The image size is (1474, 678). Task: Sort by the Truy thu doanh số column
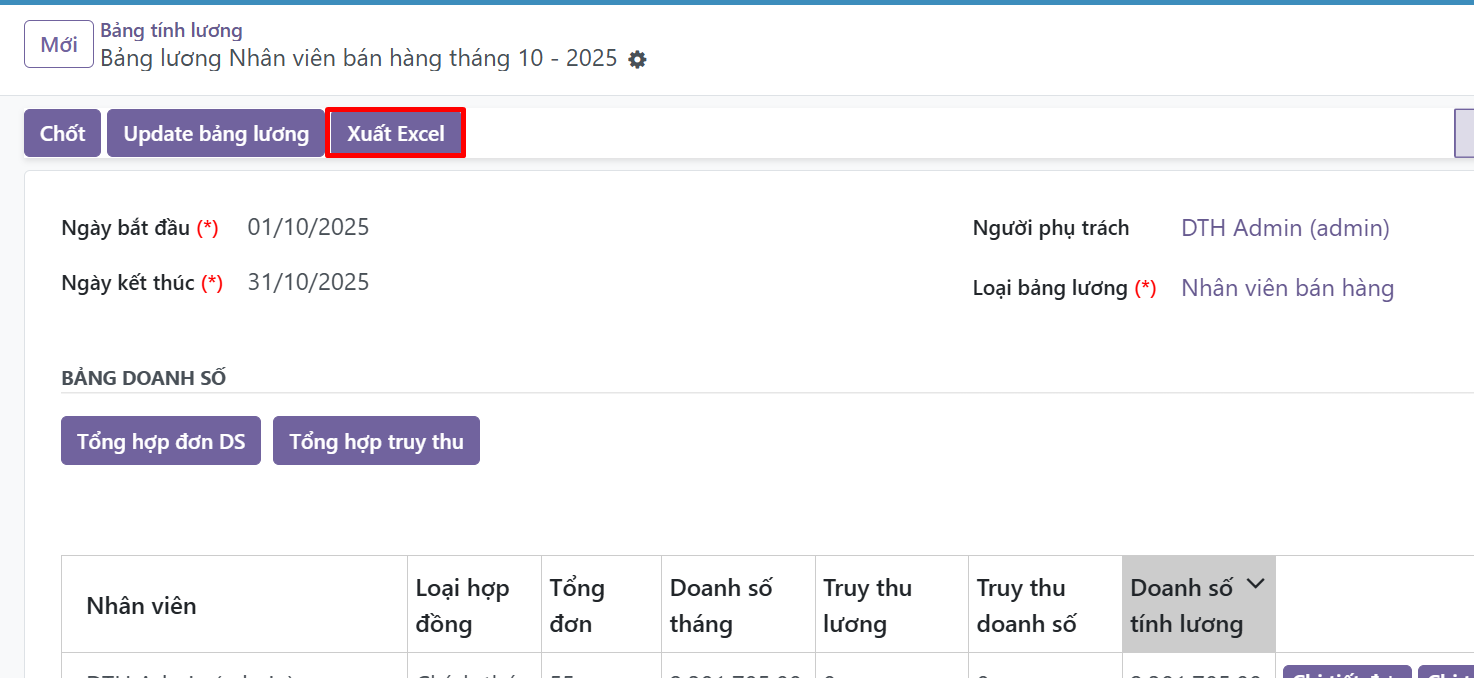click(1026, 606)
